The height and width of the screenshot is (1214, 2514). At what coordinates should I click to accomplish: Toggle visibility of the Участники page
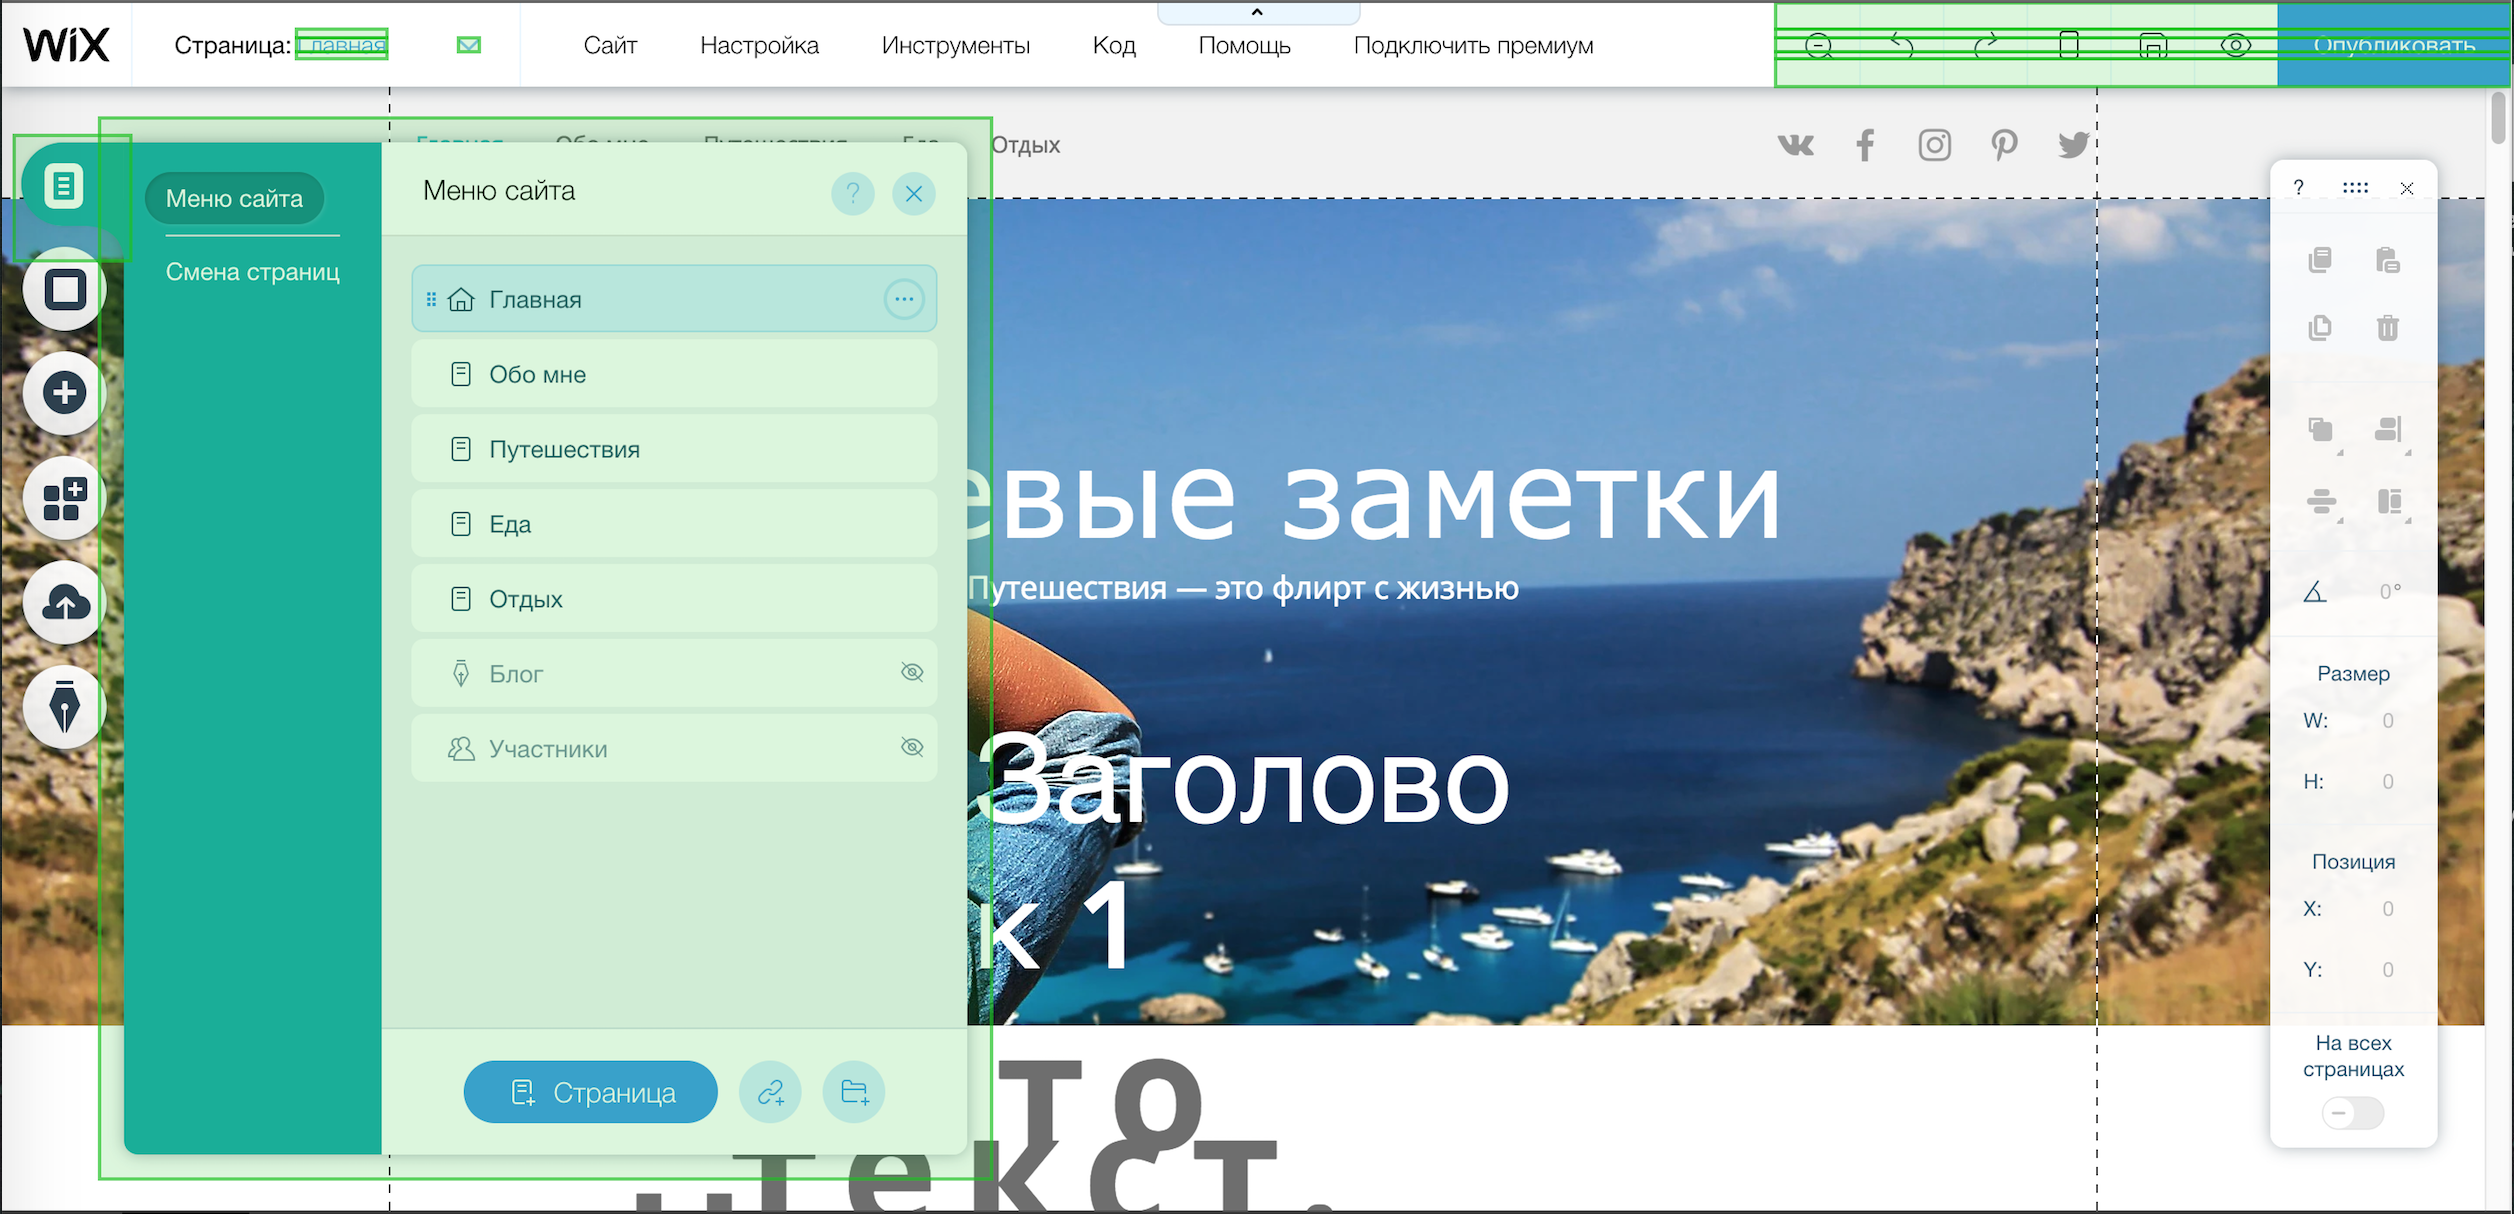[x=911, y=746]
